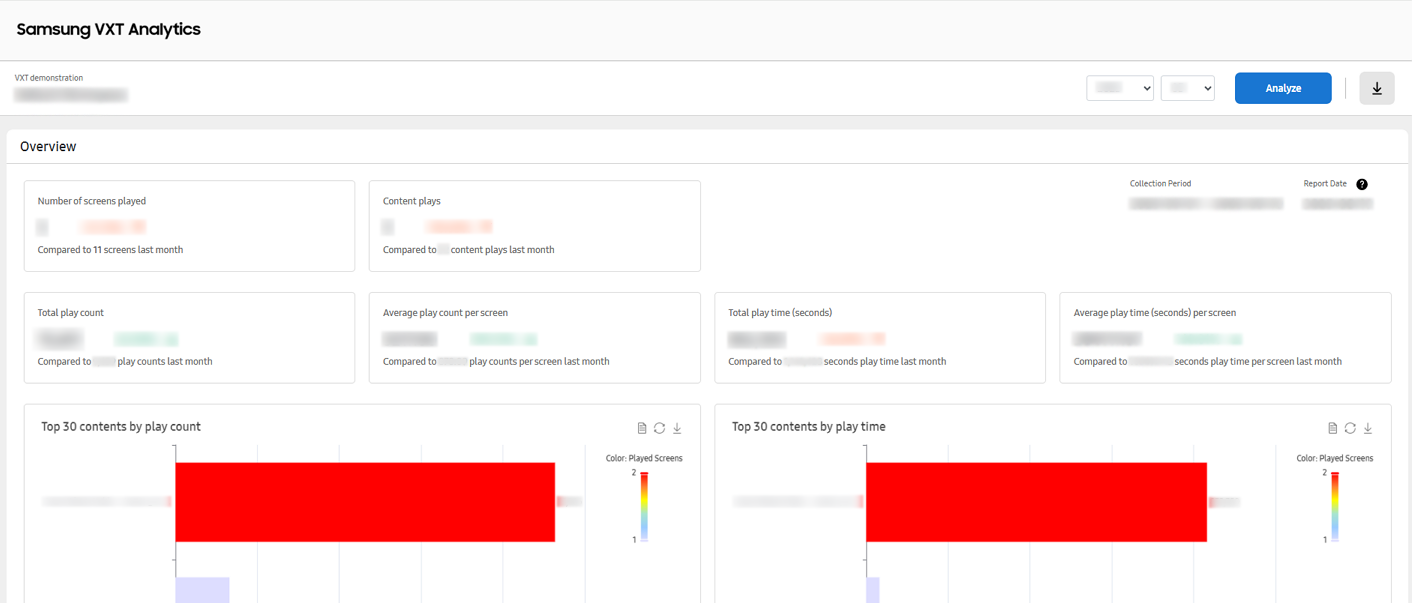Click the red bar in play time chart
Viewport: 1412px width, 603px height.
(1036, 502)
